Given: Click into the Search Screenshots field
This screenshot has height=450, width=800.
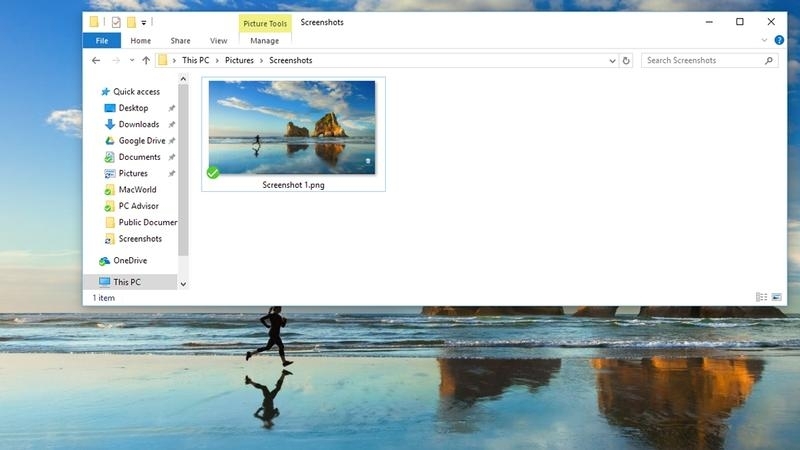Looking at the screenshot, I should pos(709,60).
